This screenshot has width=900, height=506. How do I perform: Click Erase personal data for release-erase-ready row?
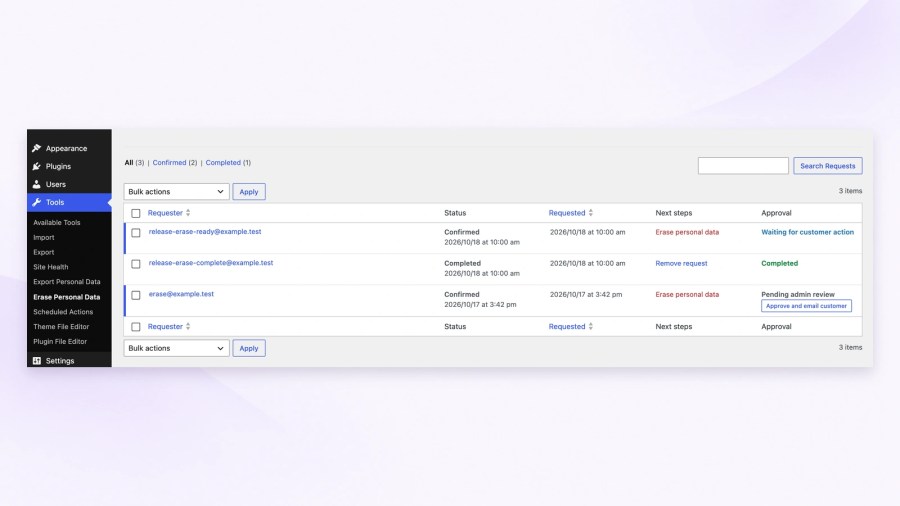[x=687, y=232]
